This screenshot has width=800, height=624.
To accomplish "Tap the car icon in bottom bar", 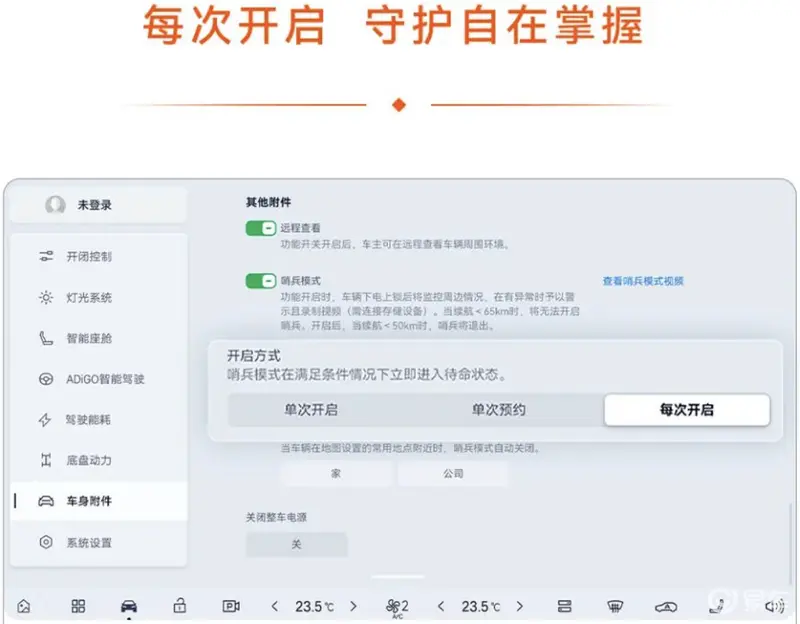I will 129,606.
